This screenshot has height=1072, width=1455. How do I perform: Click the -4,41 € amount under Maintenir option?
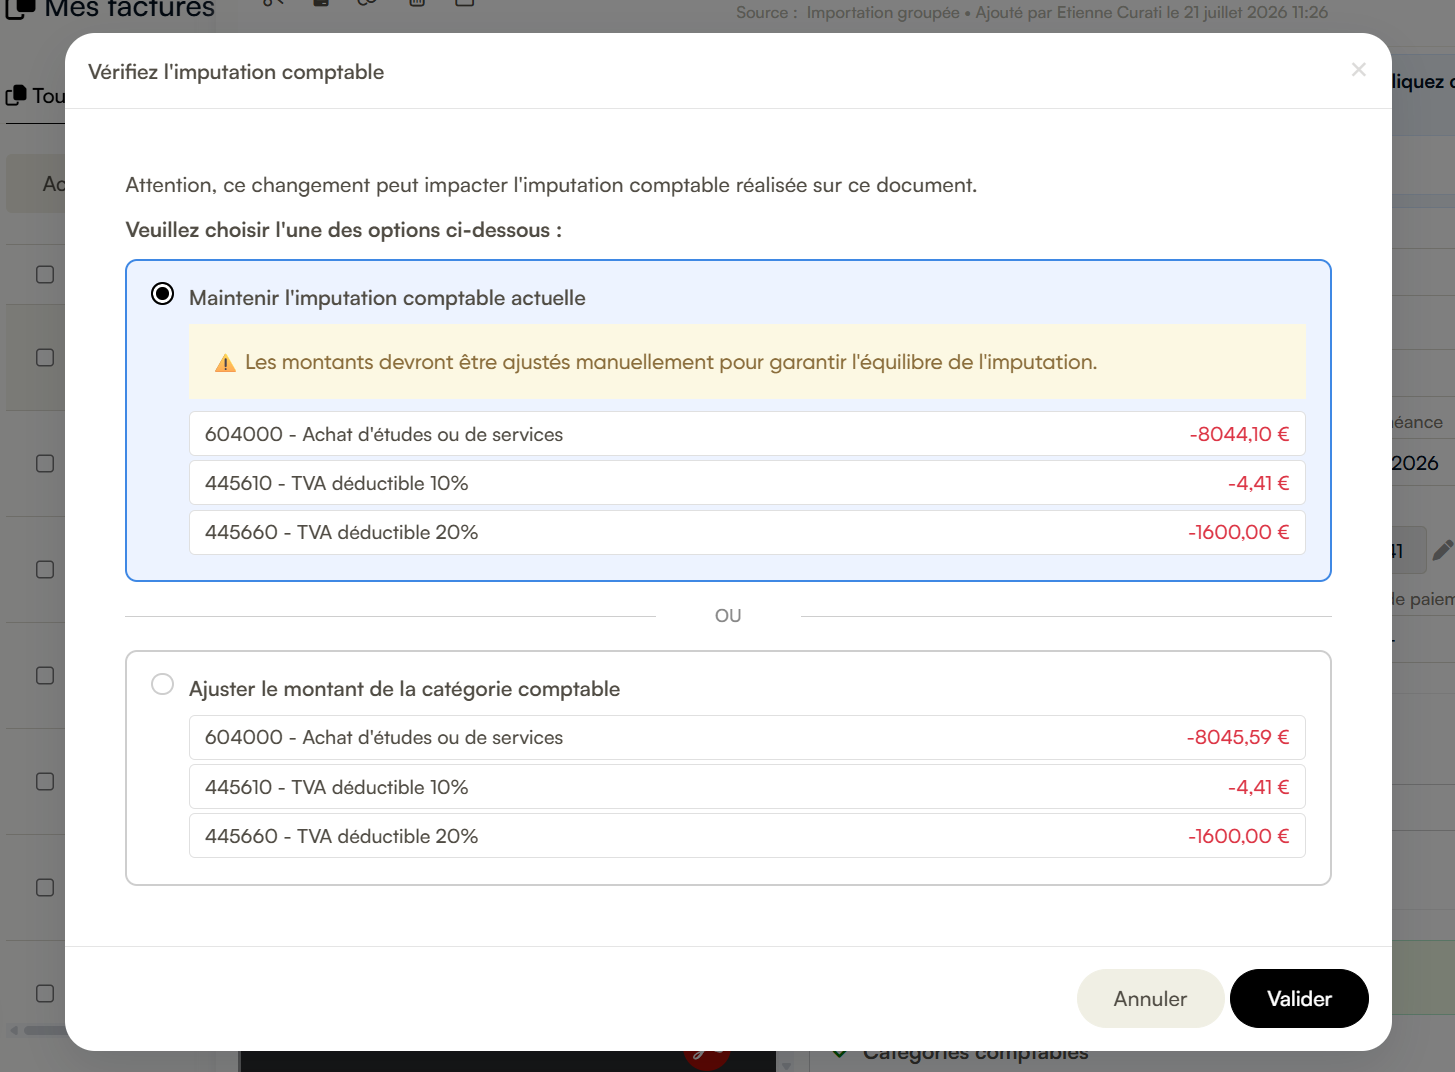[1258, 483]
